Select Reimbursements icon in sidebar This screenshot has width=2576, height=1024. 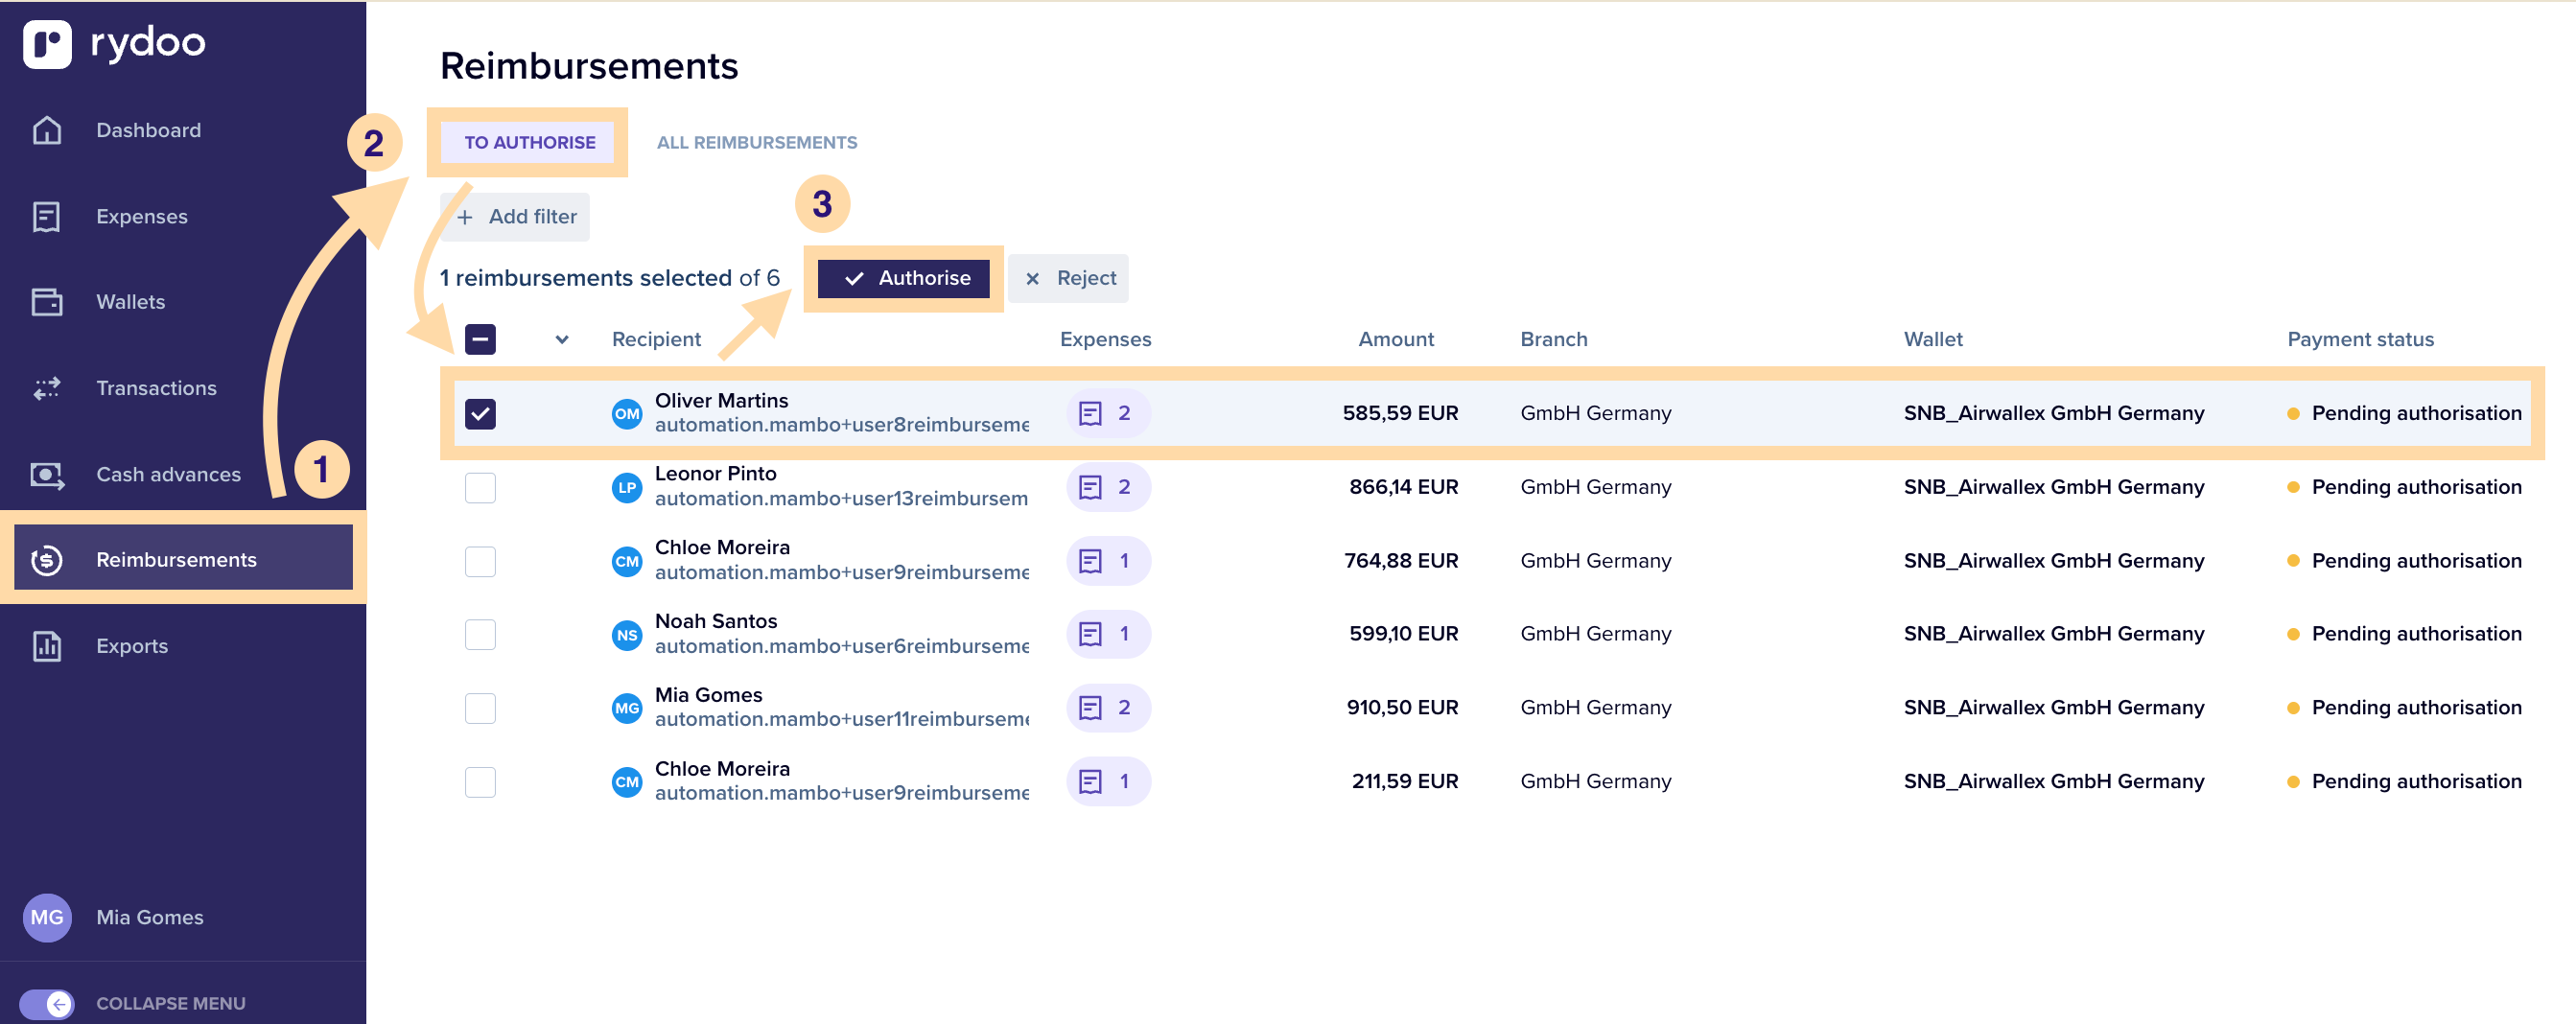47,560
